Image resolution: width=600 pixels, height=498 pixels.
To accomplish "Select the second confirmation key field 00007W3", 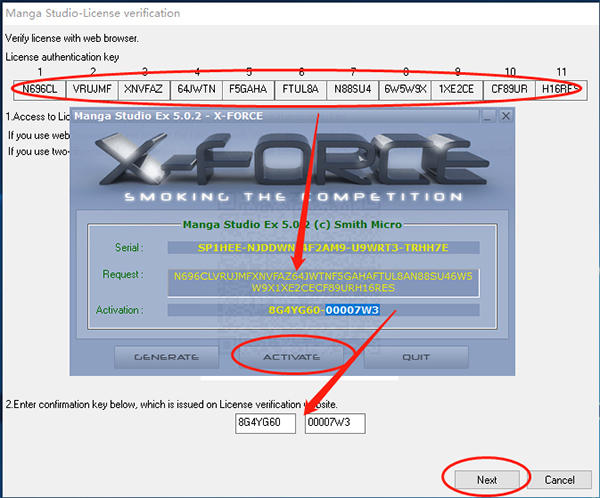I will [335, 424].
